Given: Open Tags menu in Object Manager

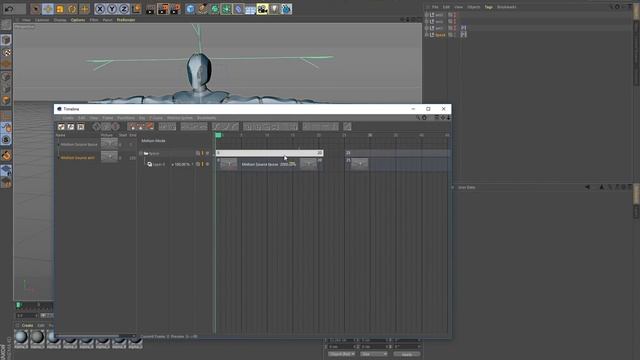Looking at the screenshot, I should pos(489,7).
